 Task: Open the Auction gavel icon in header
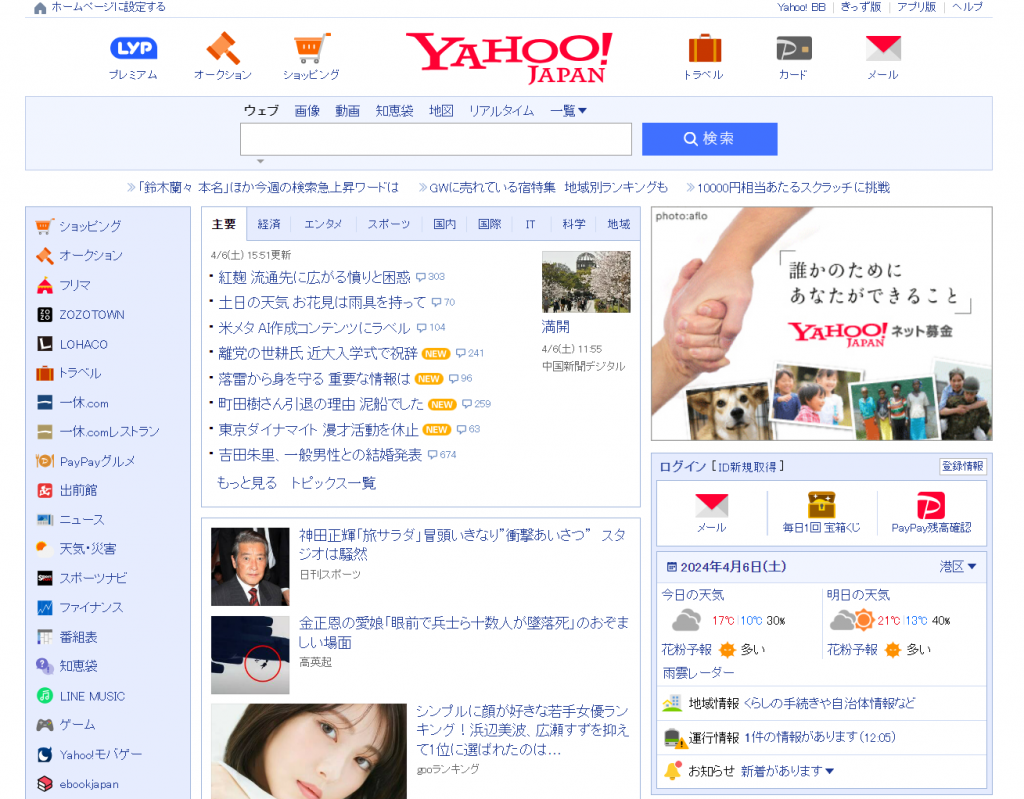click(x=223, y=48)
